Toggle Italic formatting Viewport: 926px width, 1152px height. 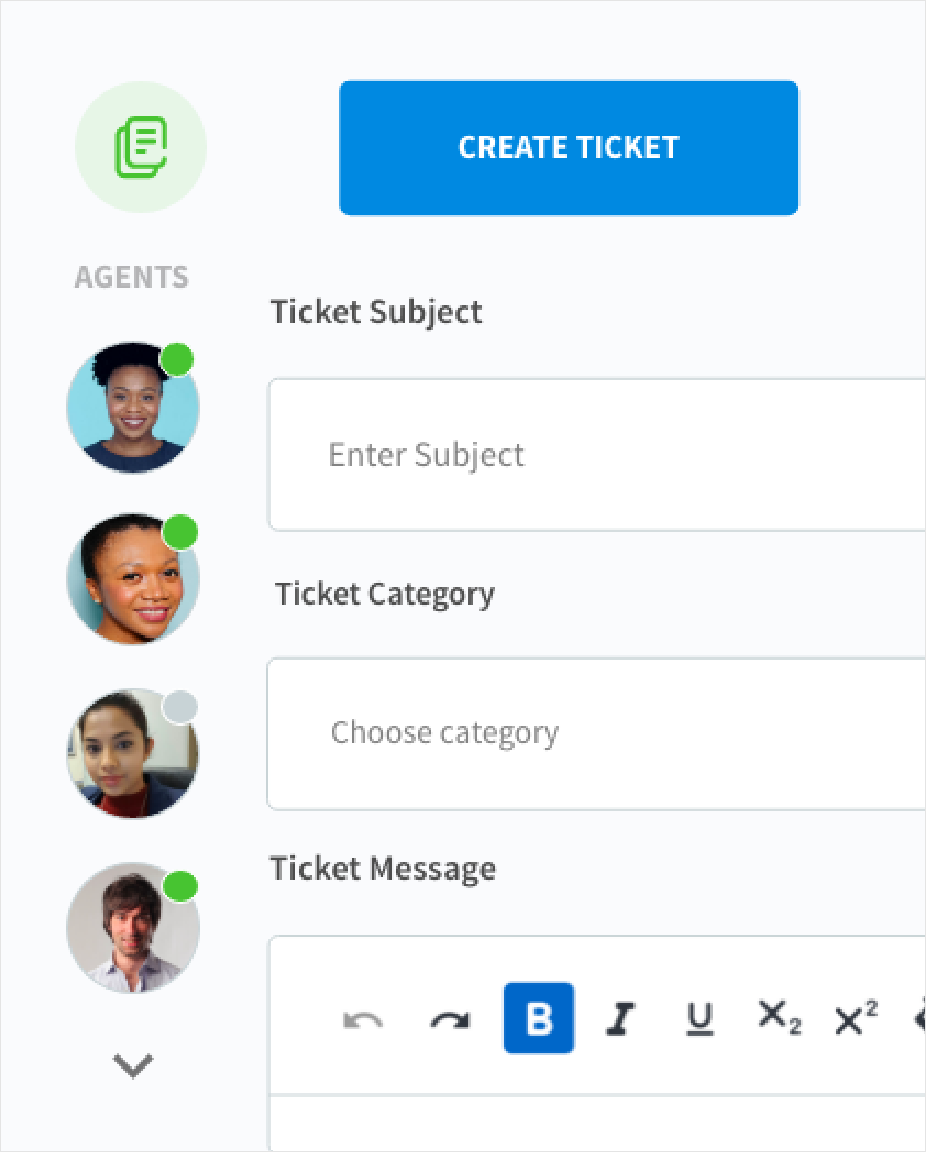[x=620, y=1019]
